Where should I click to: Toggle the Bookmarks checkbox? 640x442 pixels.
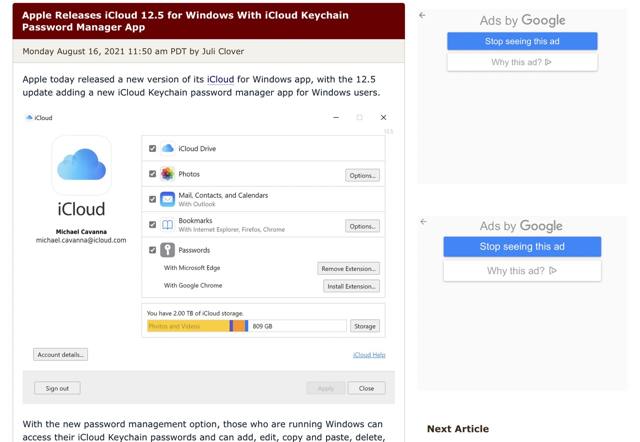coord(152,225)
